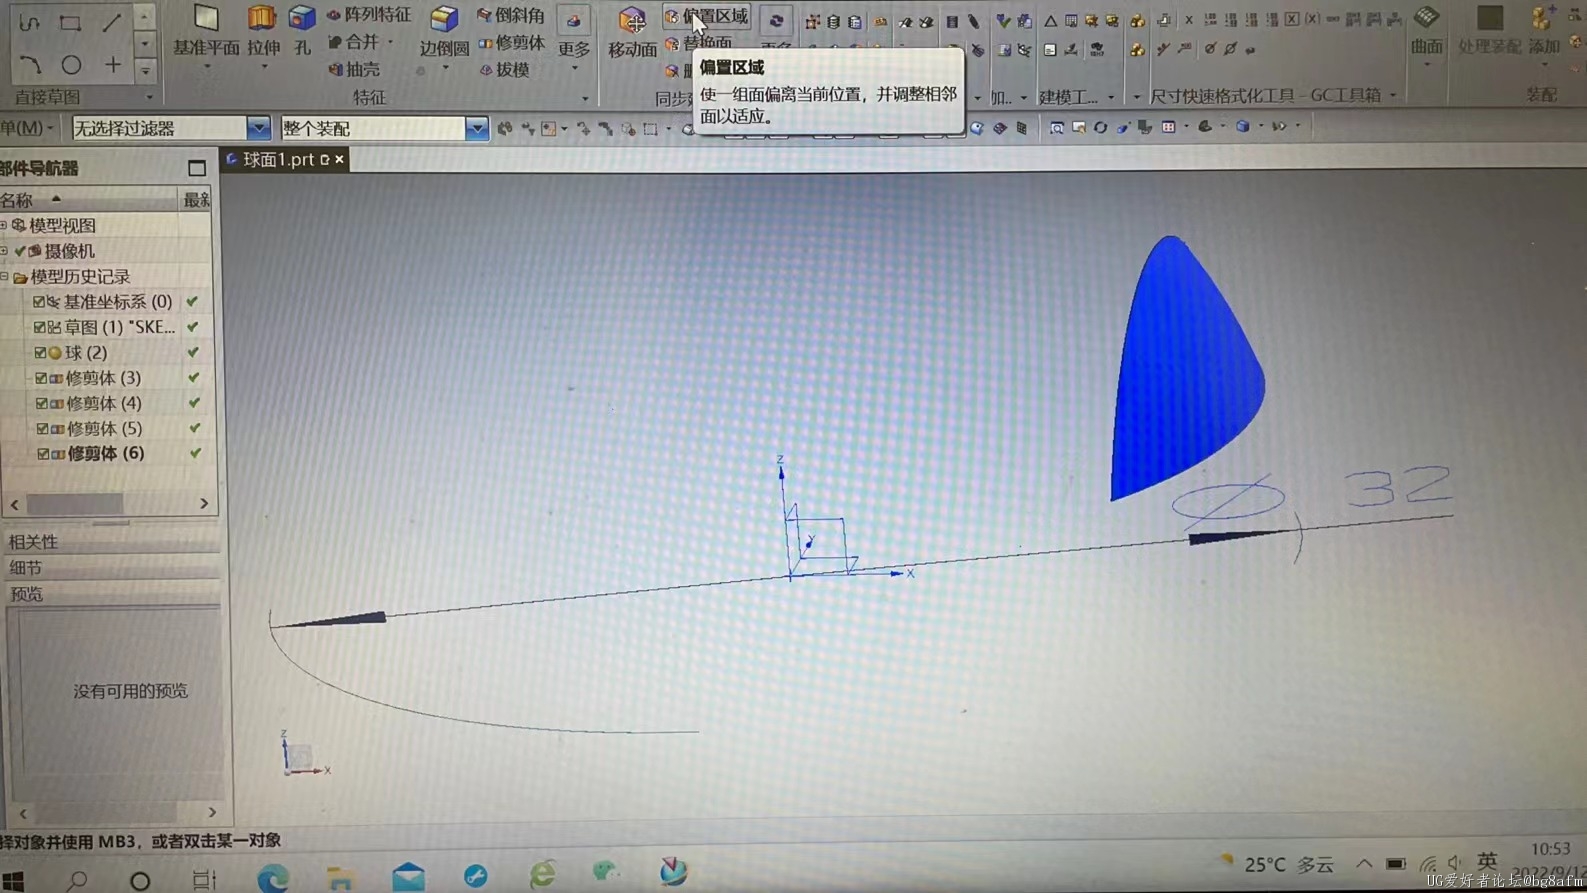
Task: Pick the spline sketch curve tool
Action: (x=29, y=21)
